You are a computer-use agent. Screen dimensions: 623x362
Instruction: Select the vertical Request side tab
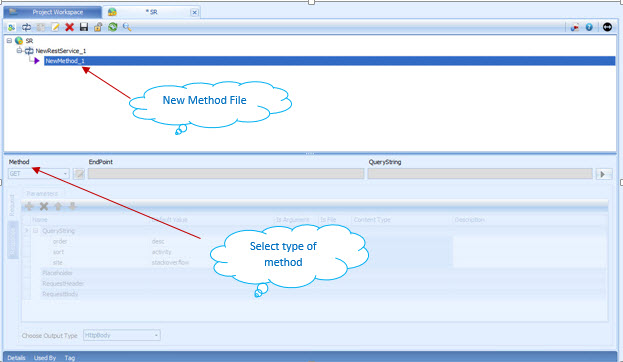[x=12, y=205]
